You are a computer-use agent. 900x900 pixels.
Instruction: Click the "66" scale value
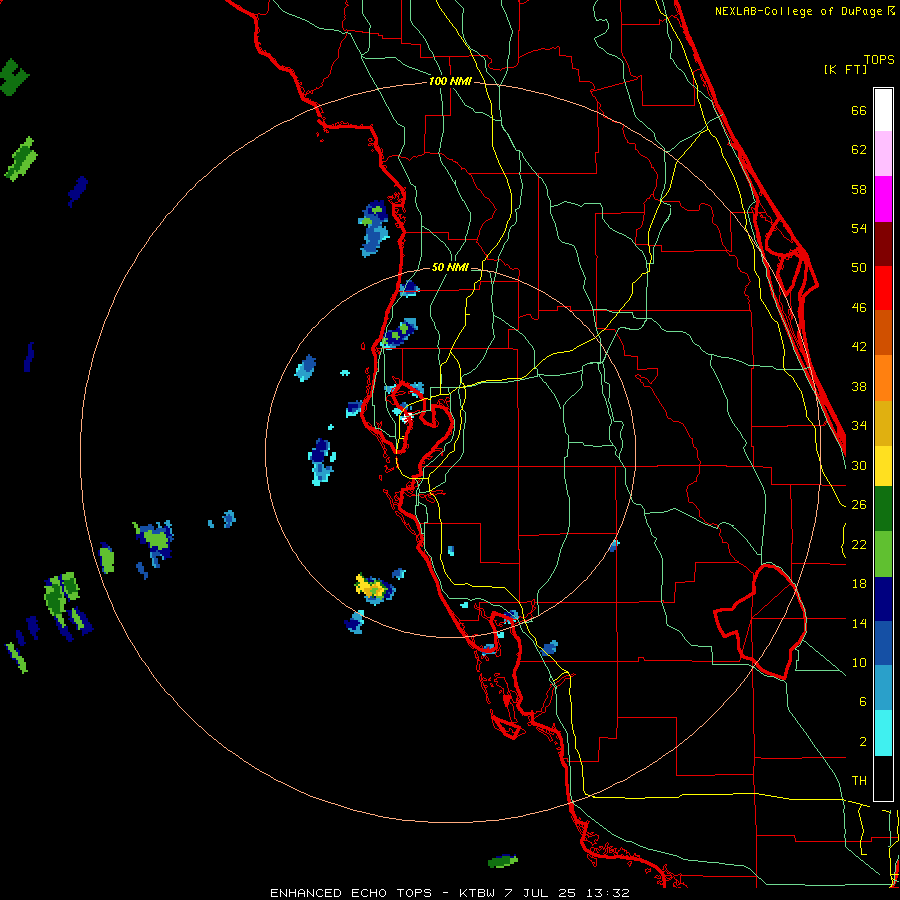pos(859,110)
